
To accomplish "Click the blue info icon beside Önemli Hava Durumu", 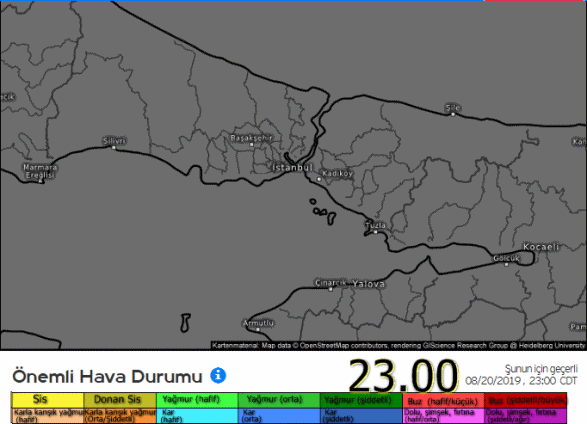I will [x=218, y=375].
